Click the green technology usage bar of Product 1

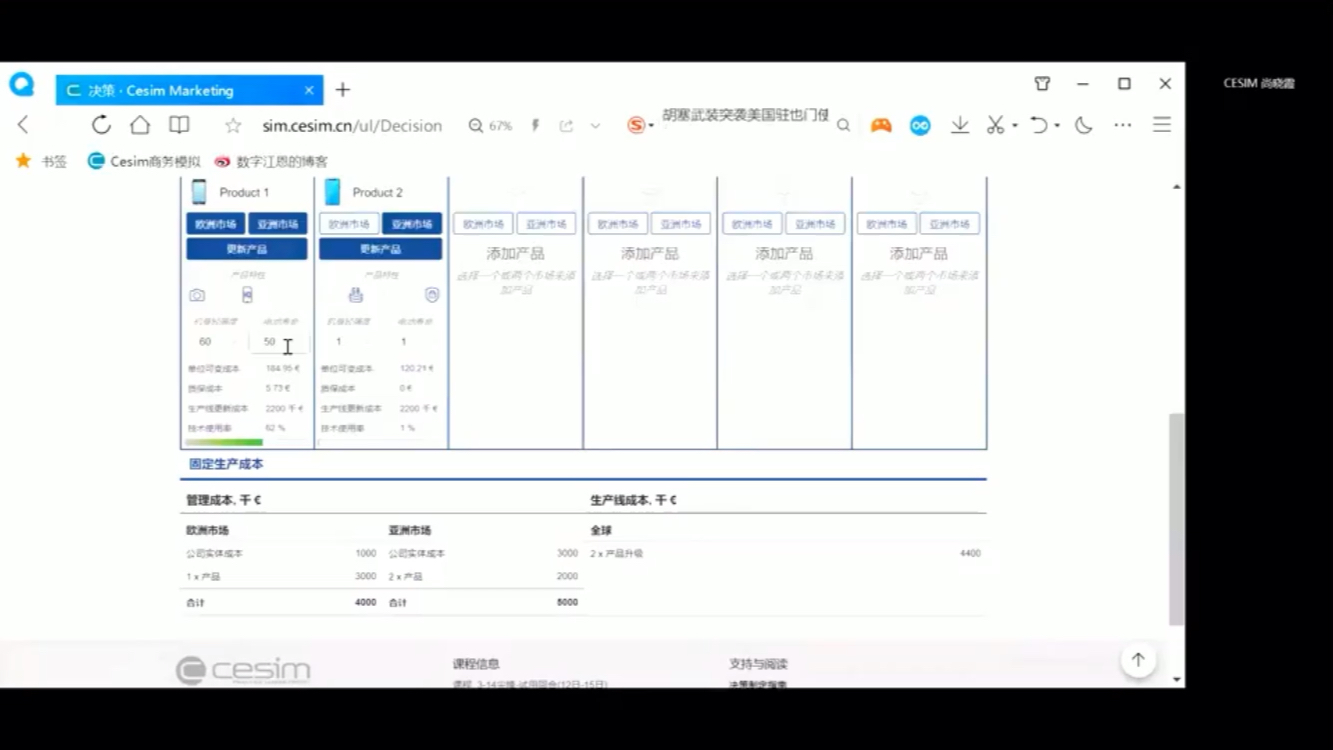tap(224, 442)
